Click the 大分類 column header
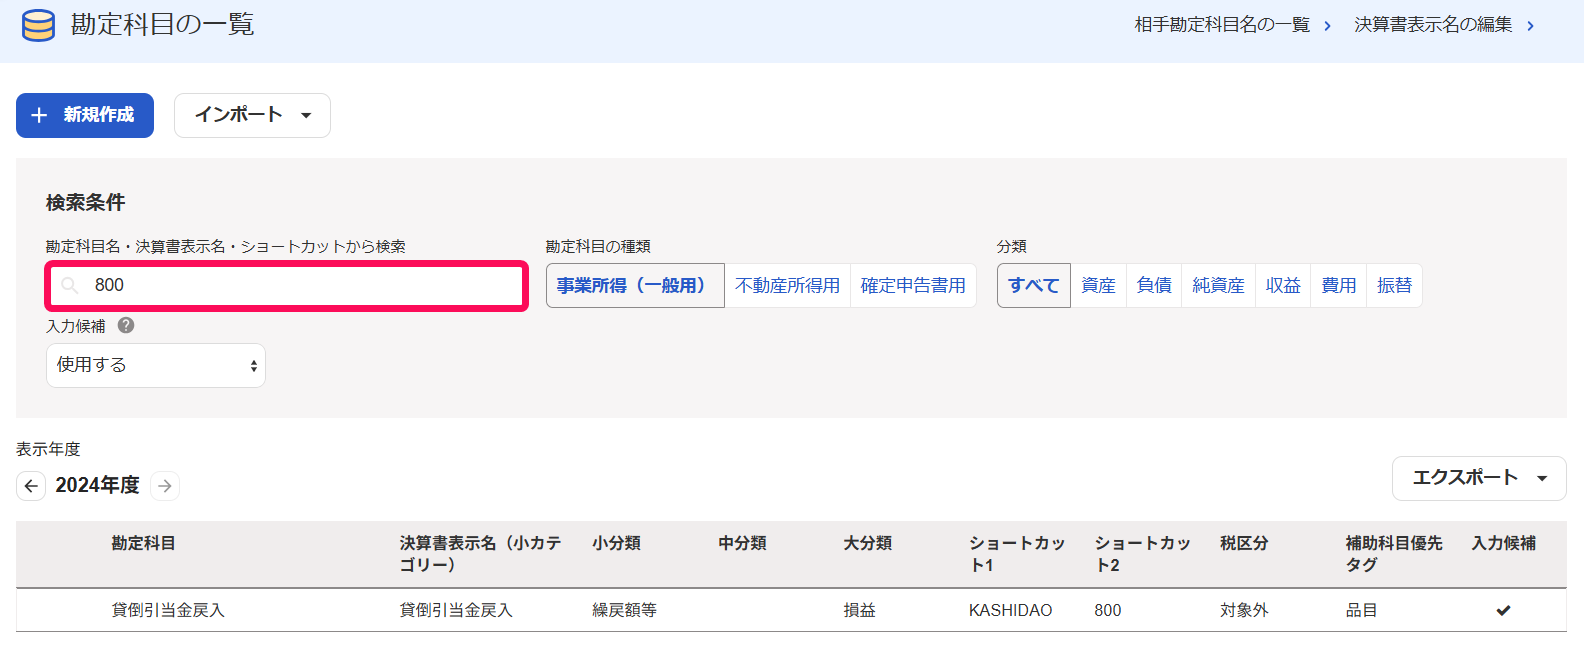The width and height of the screenshot is (1584, 661). [867, 543]
